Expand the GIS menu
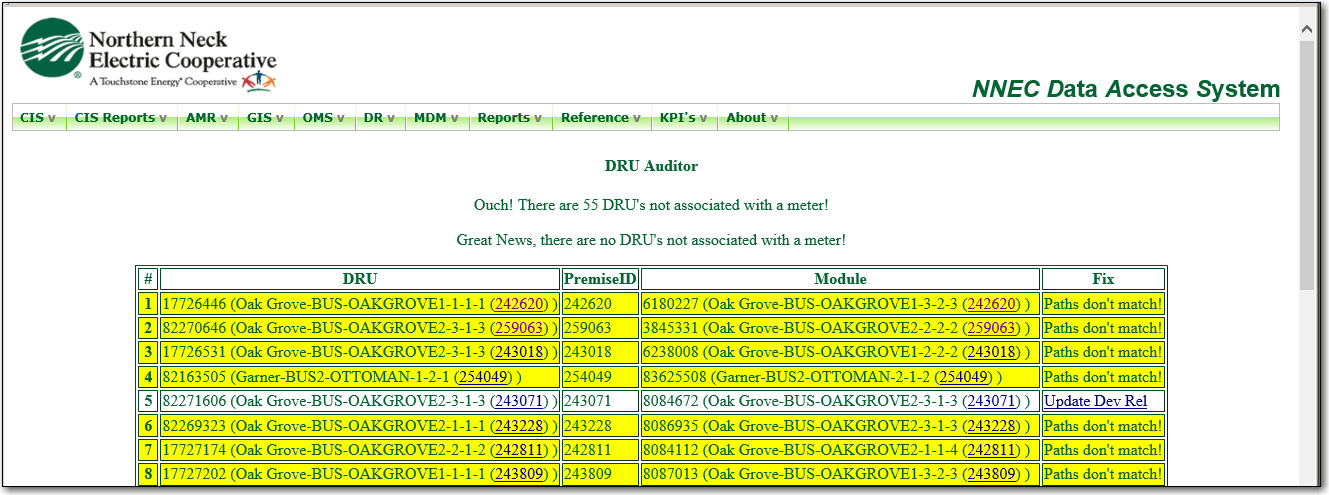1329x495 pixels. point(265,118)
